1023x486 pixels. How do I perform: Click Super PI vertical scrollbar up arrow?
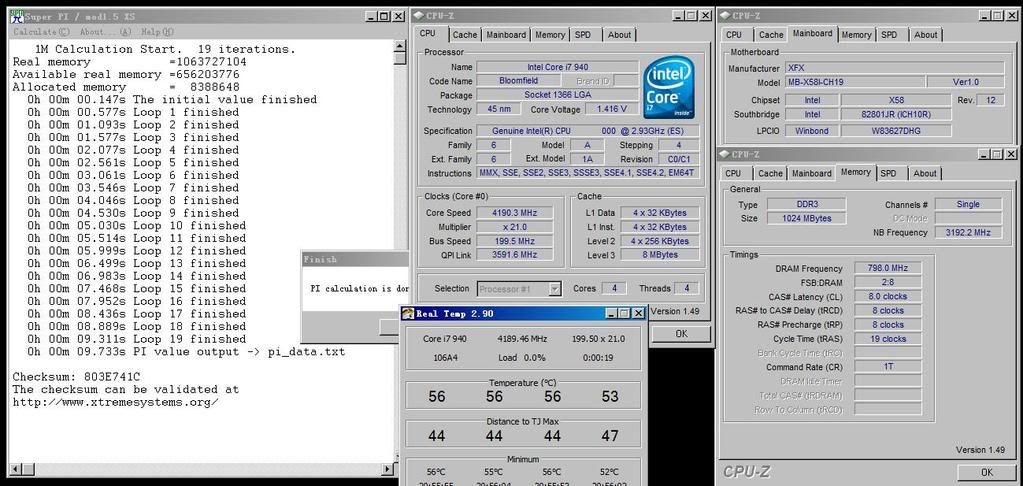[x=400, y=46]
